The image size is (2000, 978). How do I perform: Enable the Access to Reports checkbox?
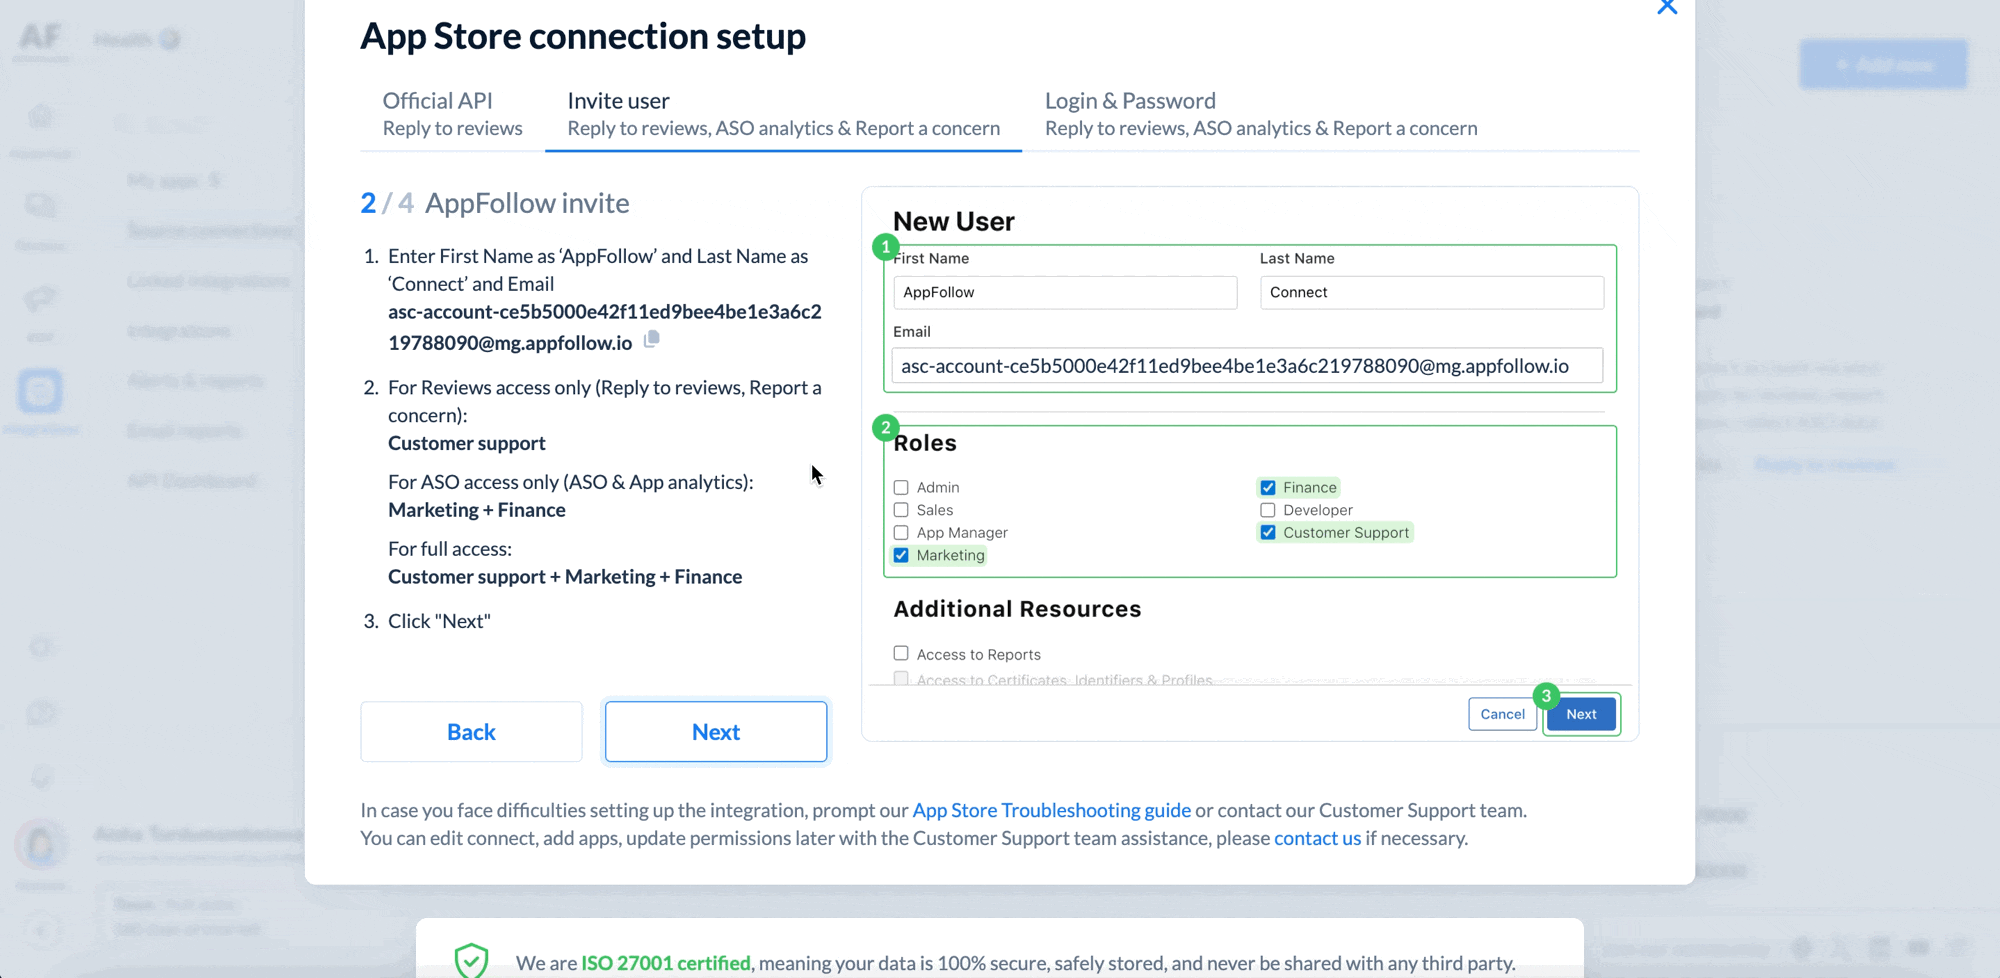[x=901, y=653]
